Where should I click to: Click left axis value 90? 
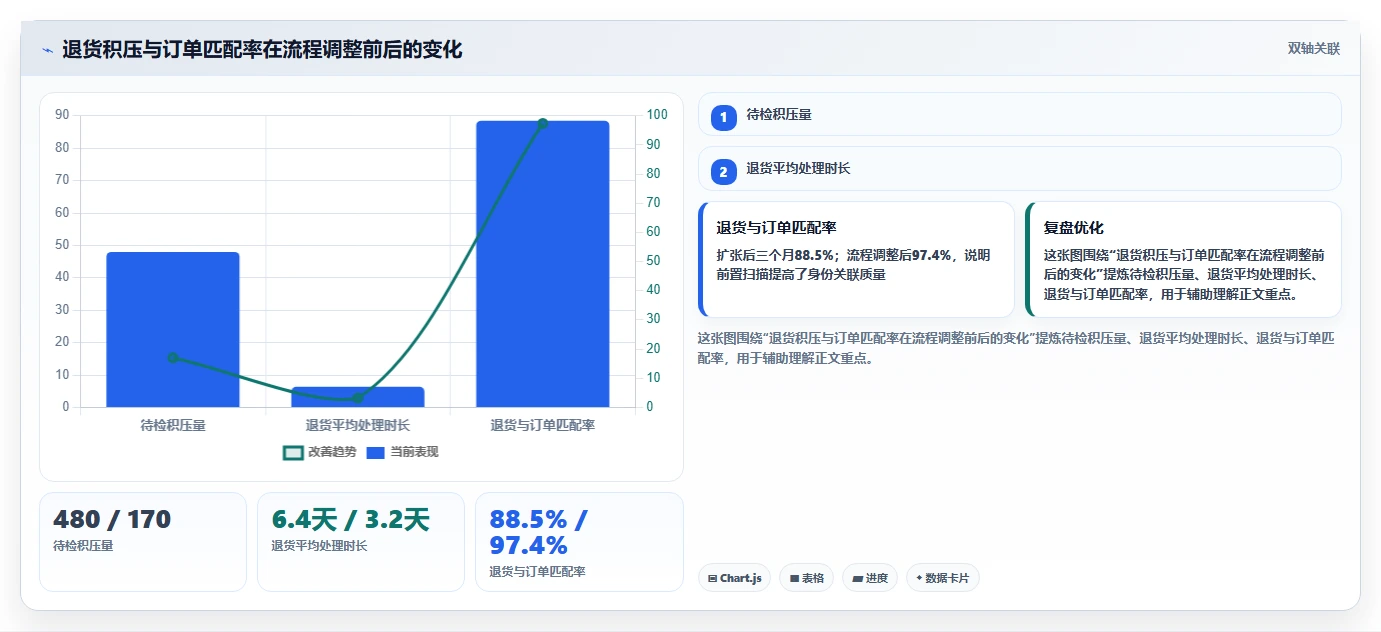click(x=62, y=115)
